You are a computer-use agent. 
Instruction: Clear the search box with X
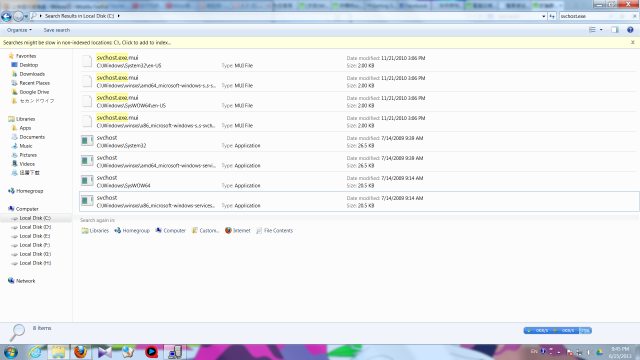(635, 16)
